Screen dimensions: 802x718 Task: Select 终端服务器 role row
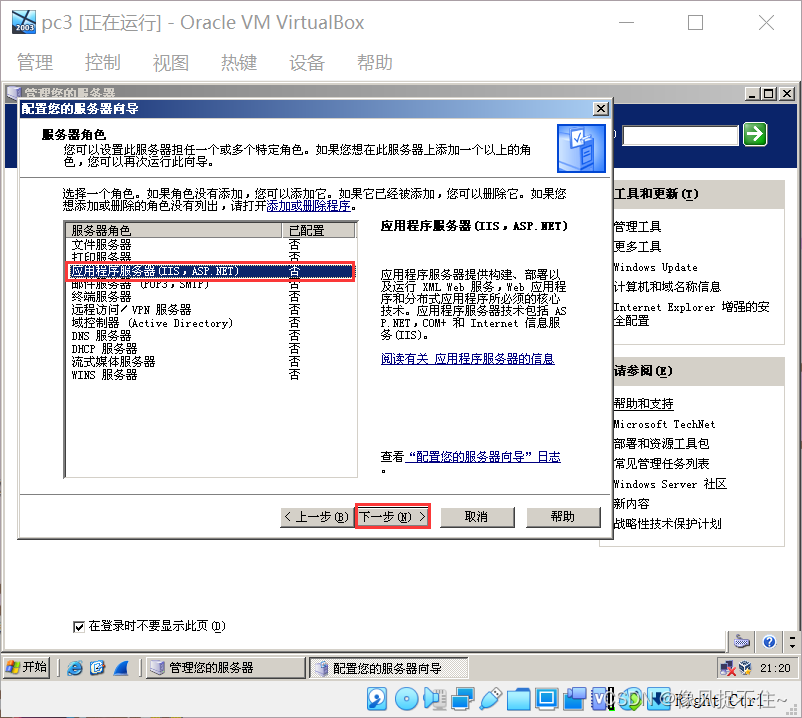[x=211, y=297]
